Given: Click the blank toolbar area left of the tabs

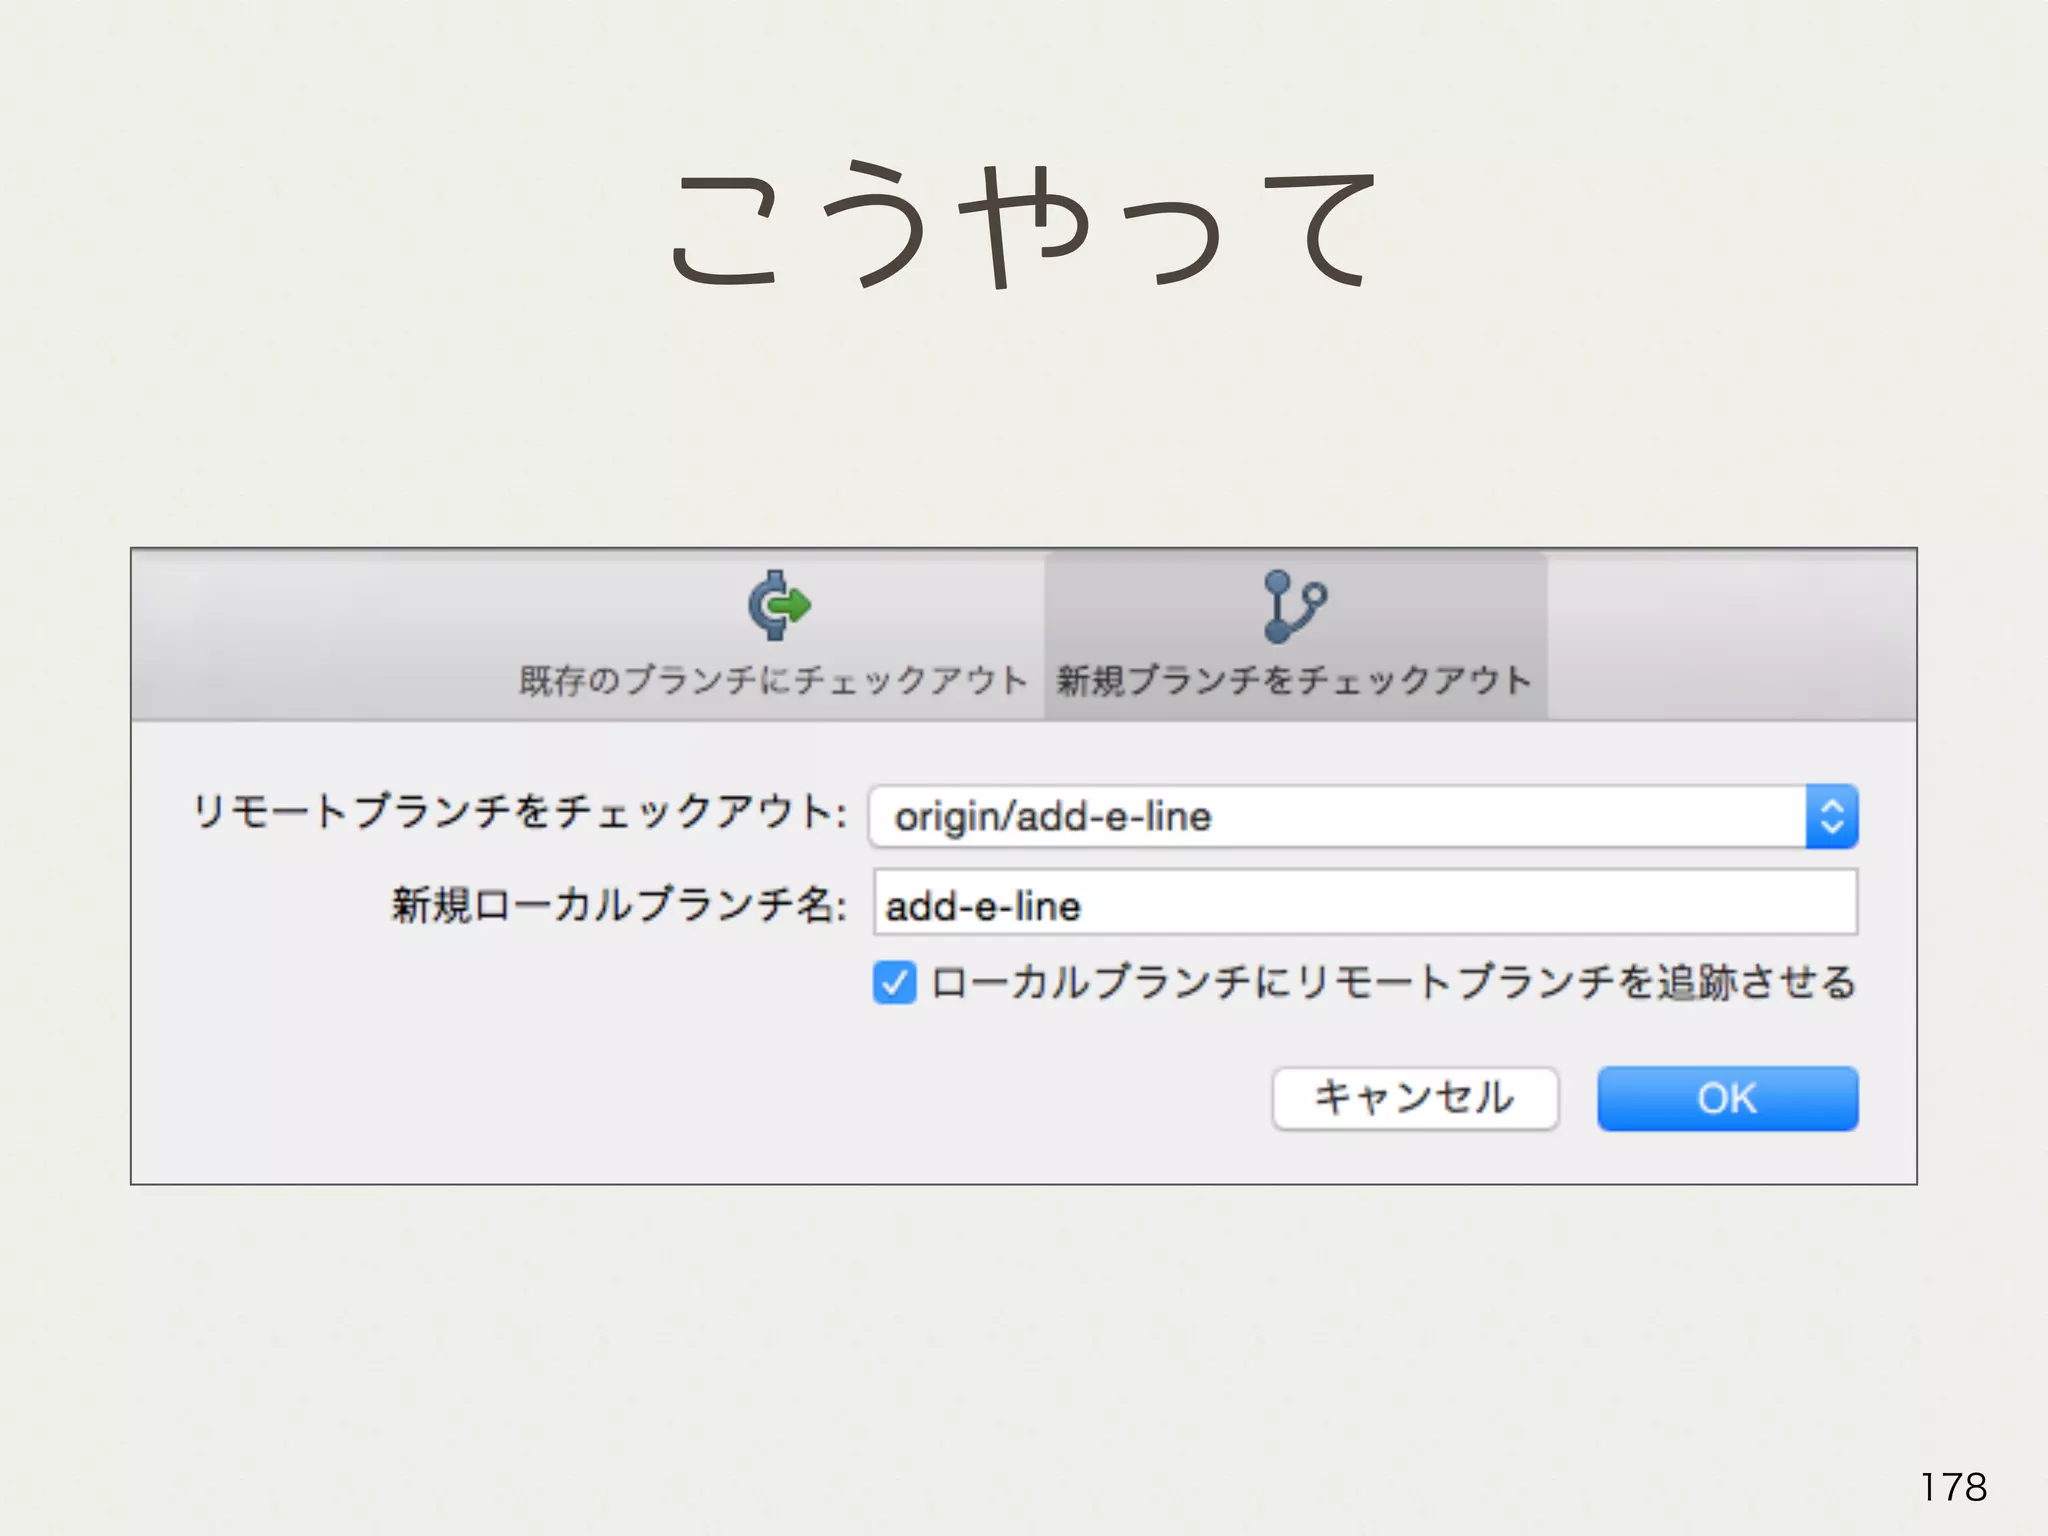Looking at the screenshot, I should point(320,635).
